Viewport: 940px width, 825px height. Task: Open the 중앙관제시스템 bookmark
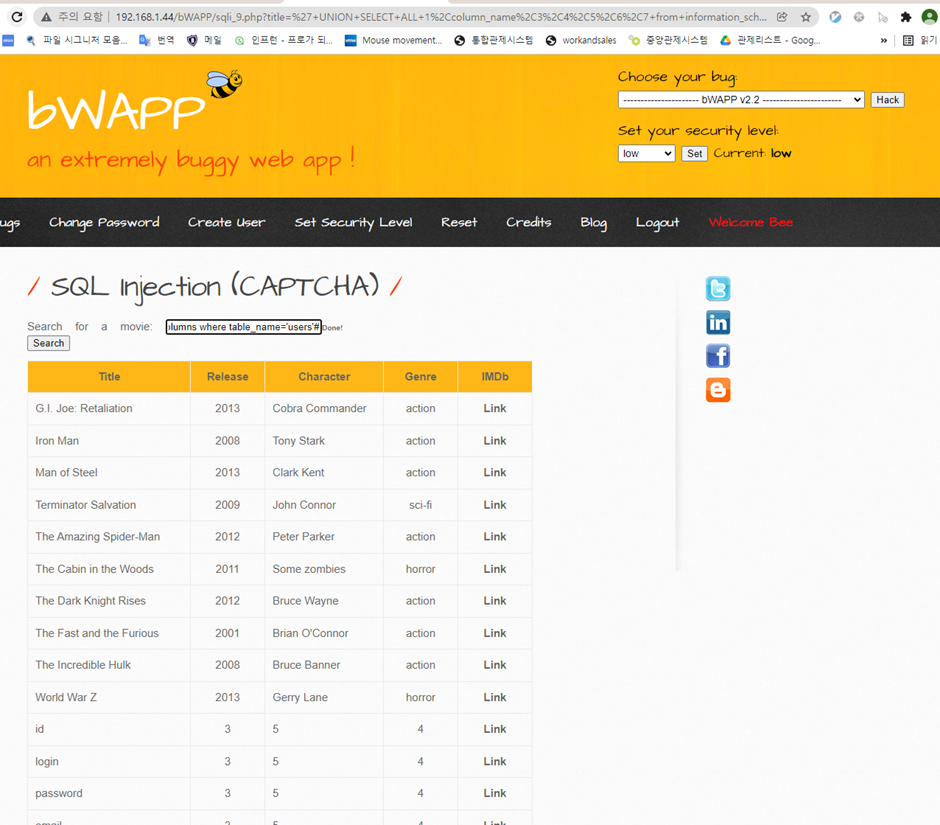point(668,40)
